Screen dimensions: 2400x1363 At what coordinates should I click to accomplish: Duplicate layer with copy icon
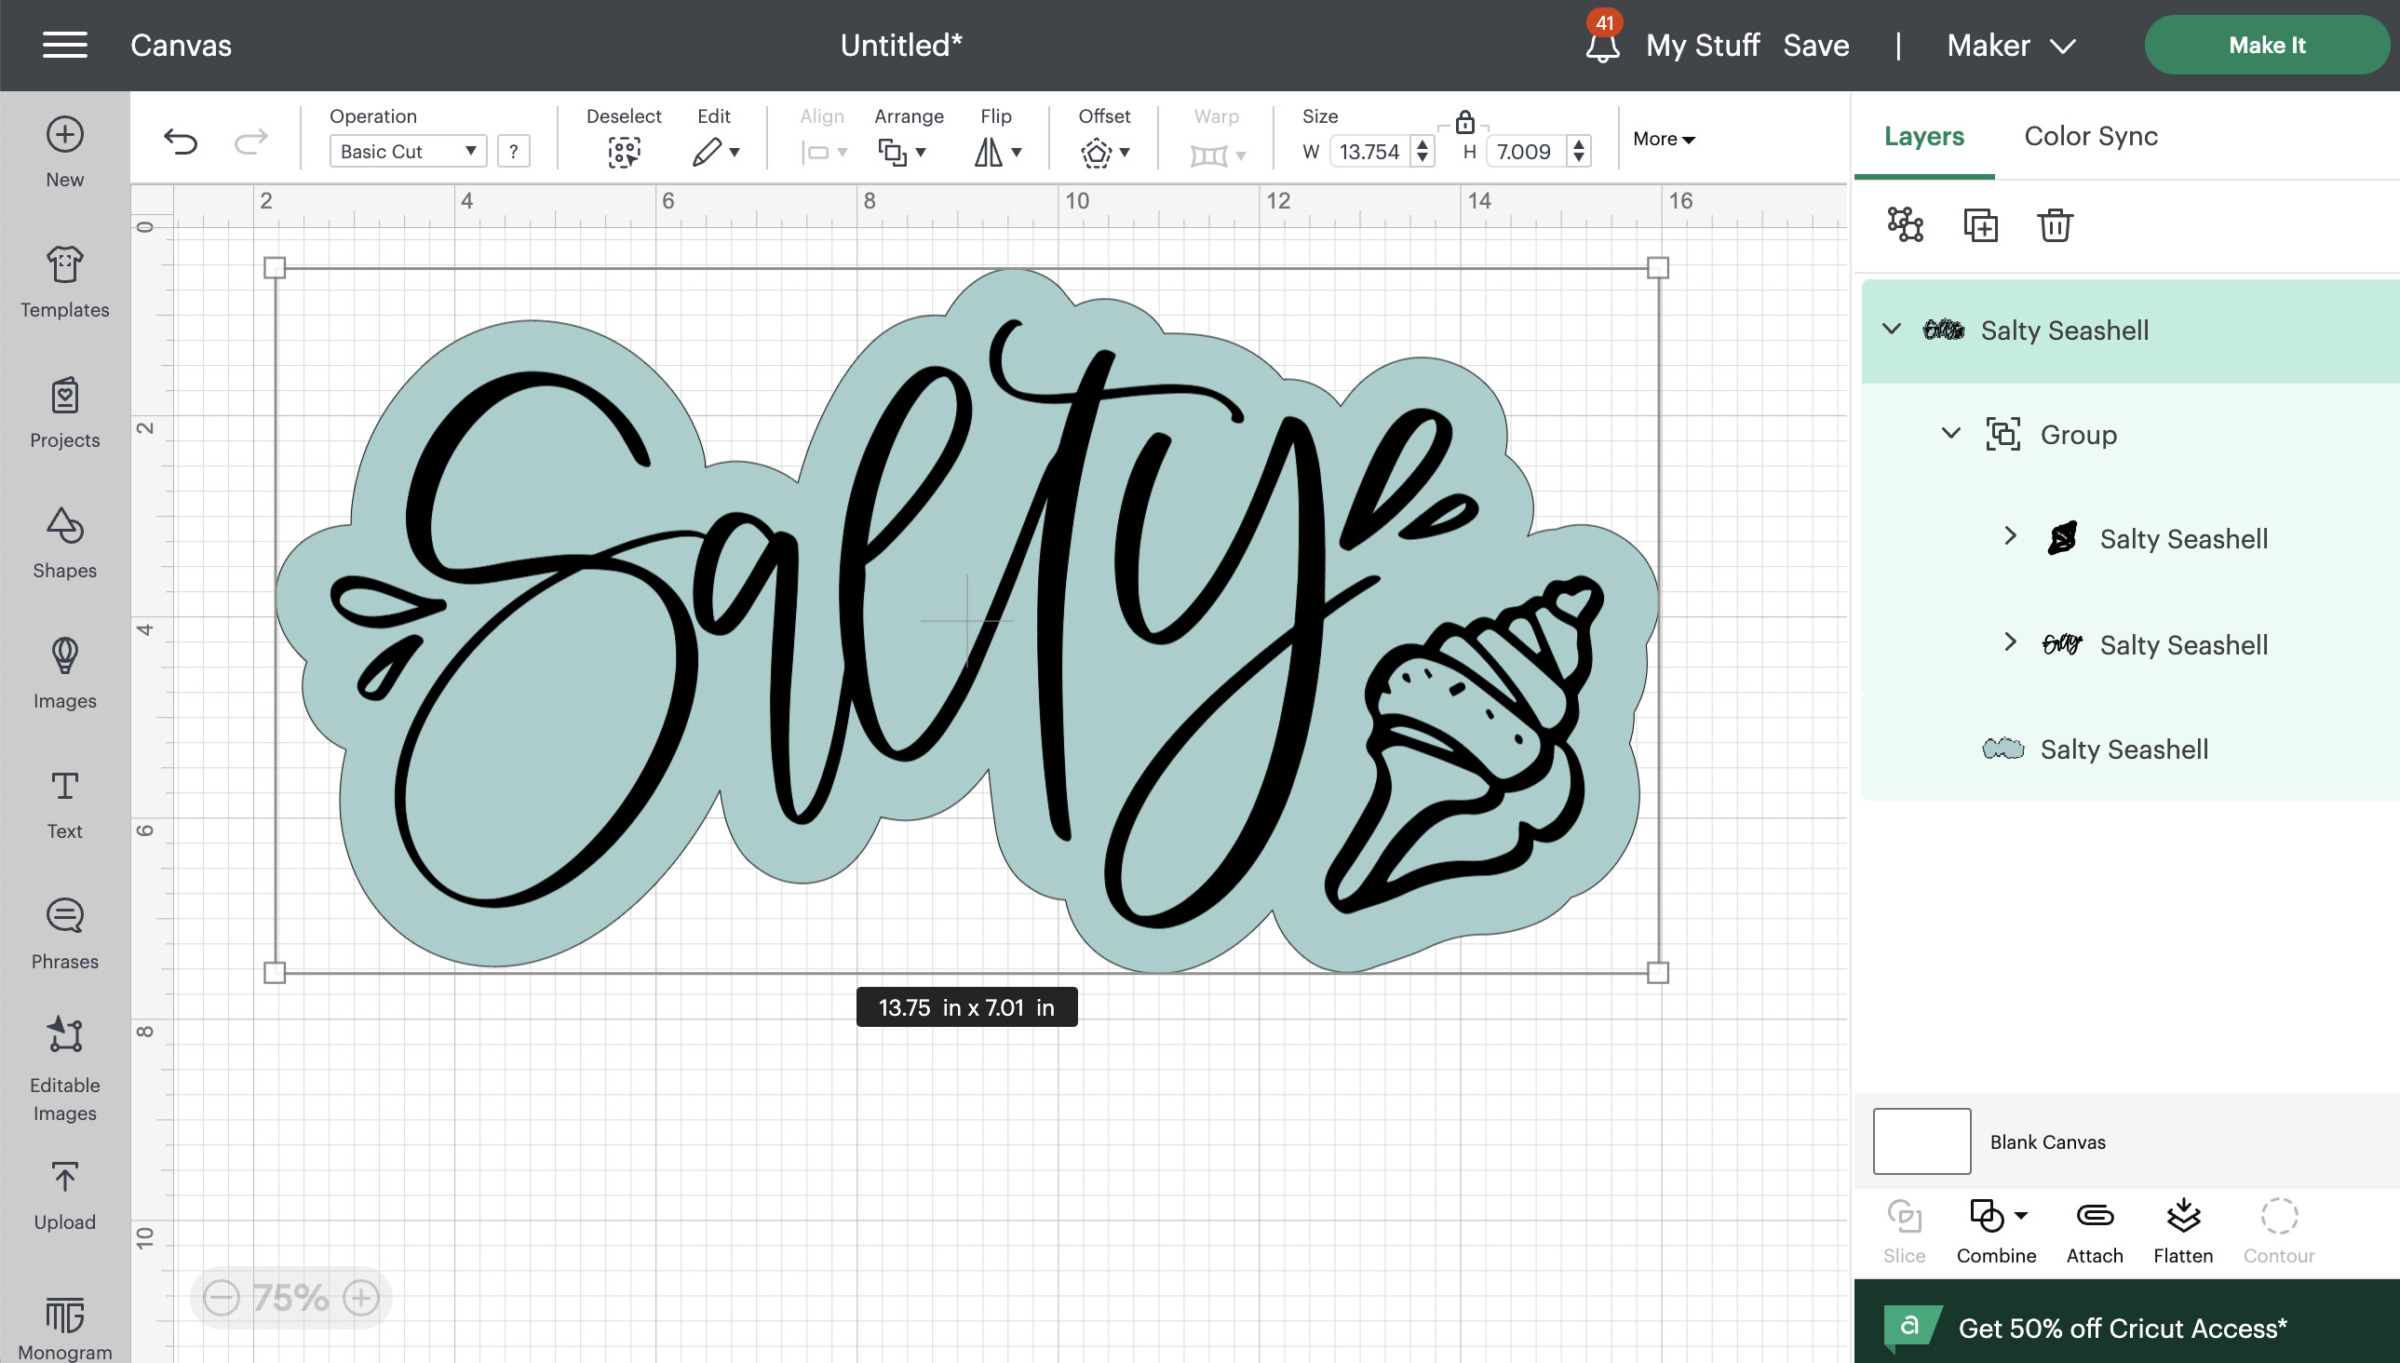click(1981, 225)
